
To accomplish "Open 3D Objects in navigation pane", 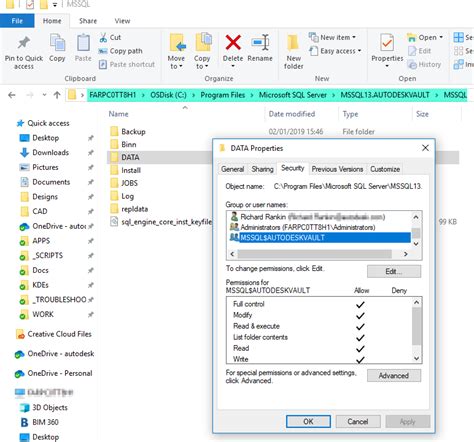I will (x=50, y=407).
